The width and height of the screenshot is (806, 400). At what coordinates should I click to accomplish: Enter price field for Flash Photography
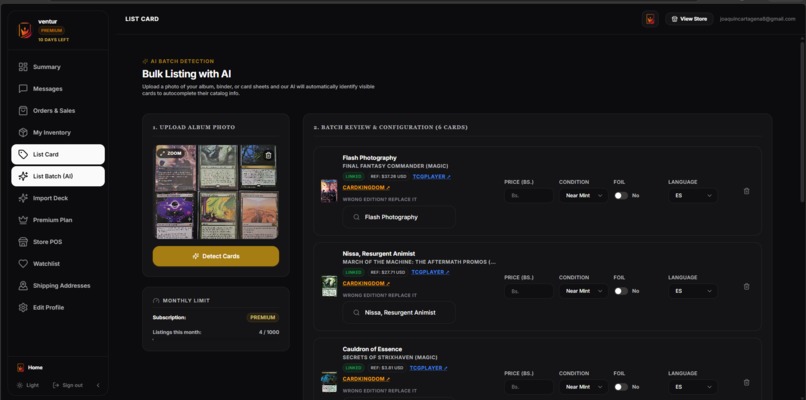click(x=528, y=195)
